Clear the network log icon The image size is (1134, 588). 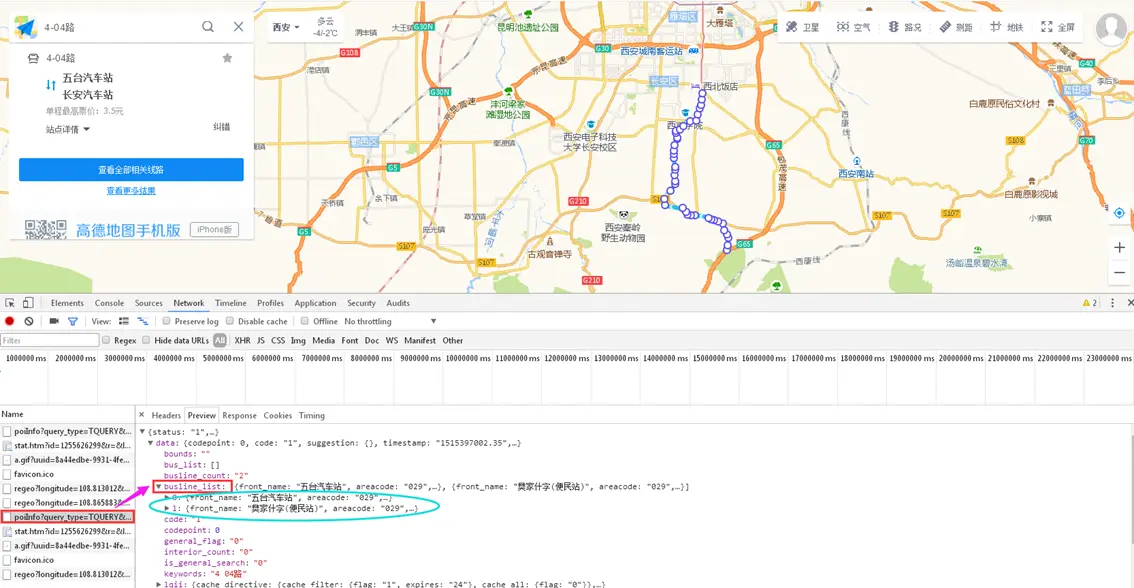[29, 321]
